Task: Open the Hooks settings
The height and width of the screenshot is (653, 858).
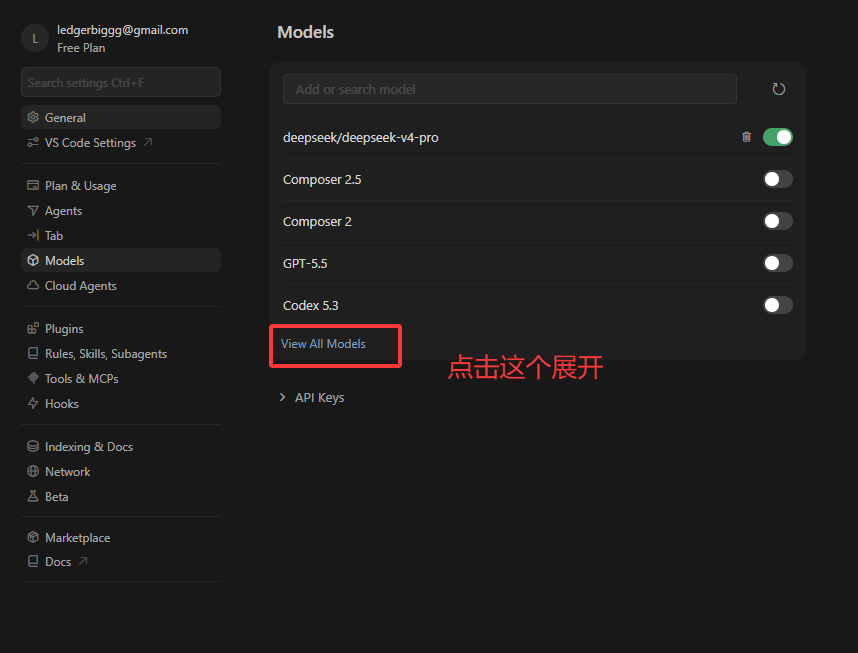Action: point(121,403)
